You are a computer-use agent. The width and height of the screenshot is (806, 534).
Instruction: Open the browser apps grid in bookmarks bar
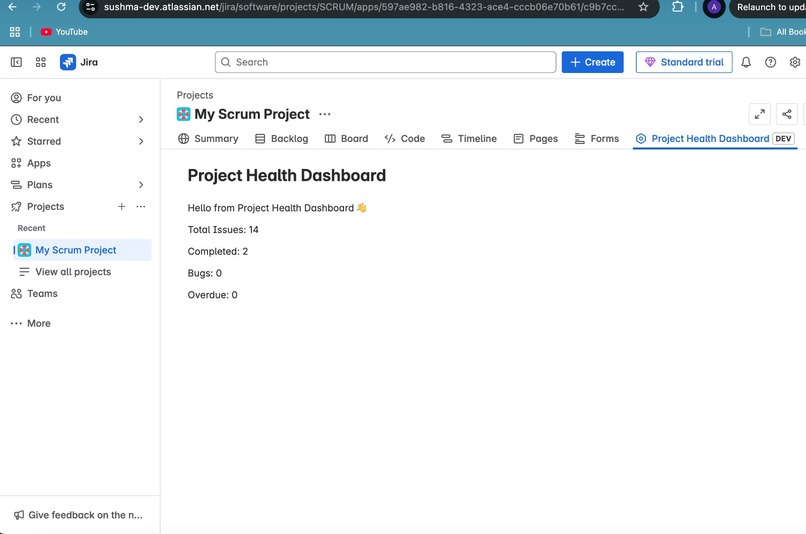click(15, 32)
